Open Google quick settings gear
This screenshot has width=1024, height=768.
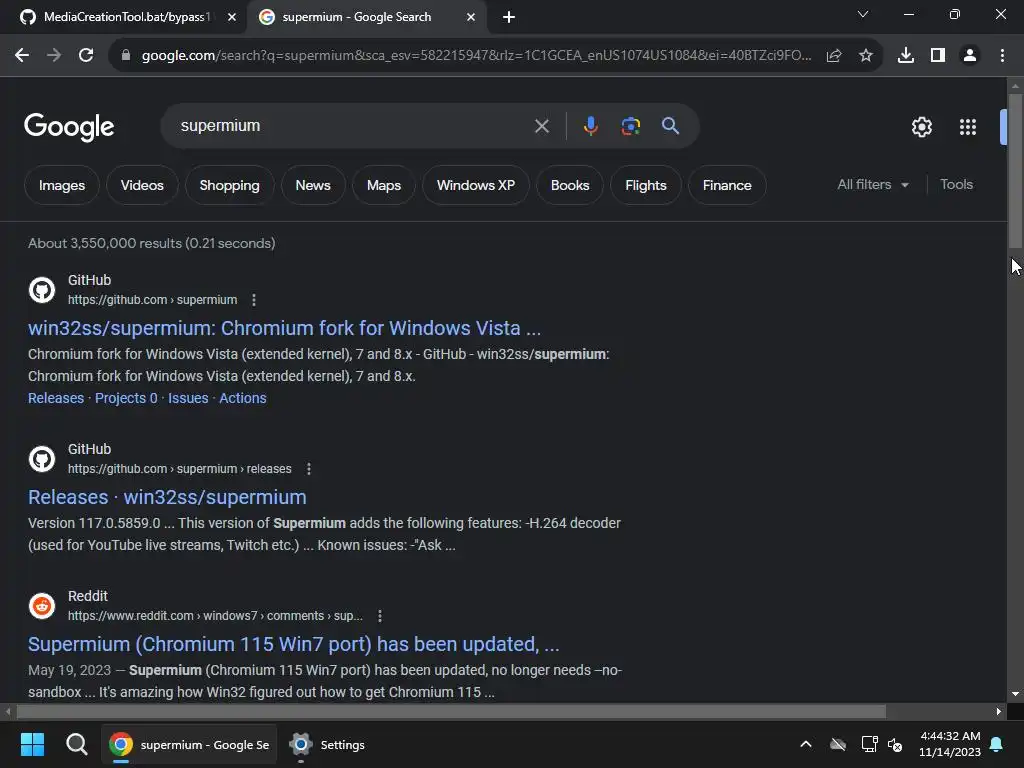921,127
